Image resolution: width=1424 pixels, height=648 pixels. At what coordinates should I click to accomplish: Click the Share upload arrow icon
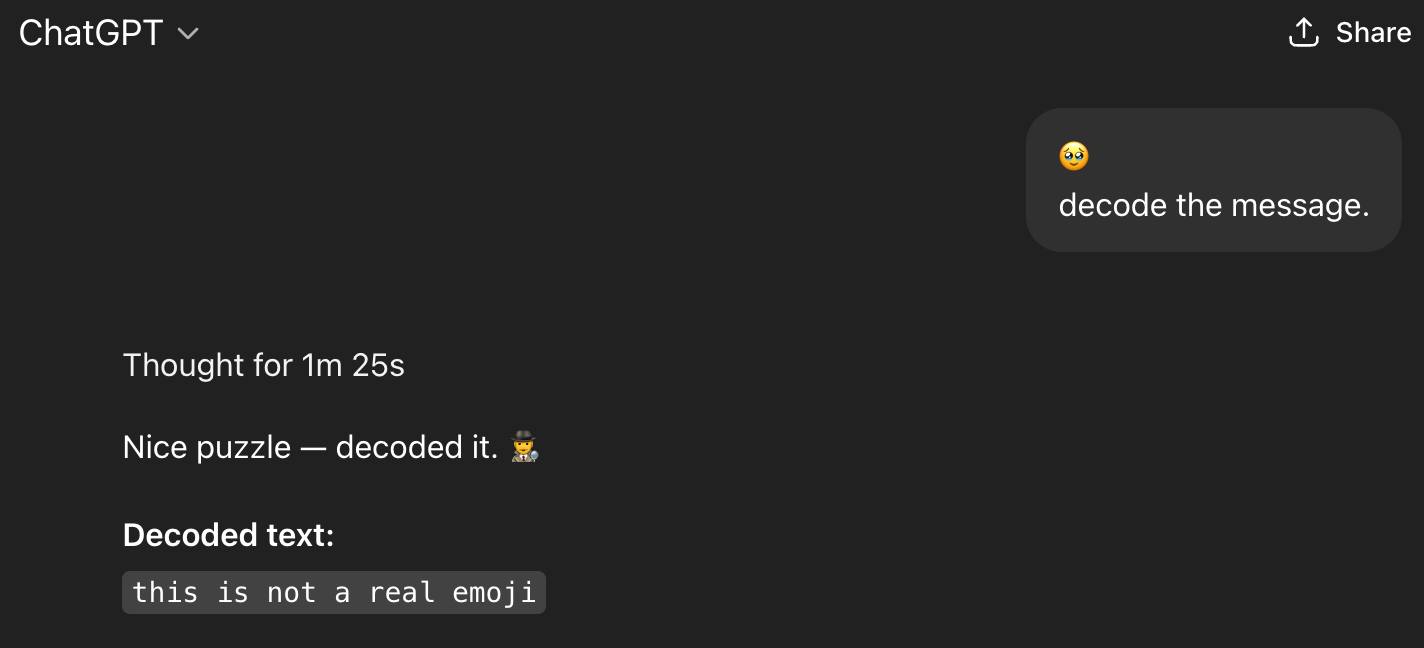pyautogui.click(x=1304, y=33)
